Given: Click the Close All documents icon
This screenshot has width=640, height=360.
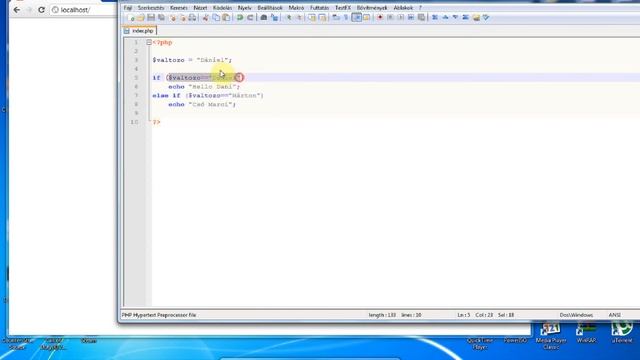Looking at the screenshot, I should click(x=182, y=18).
